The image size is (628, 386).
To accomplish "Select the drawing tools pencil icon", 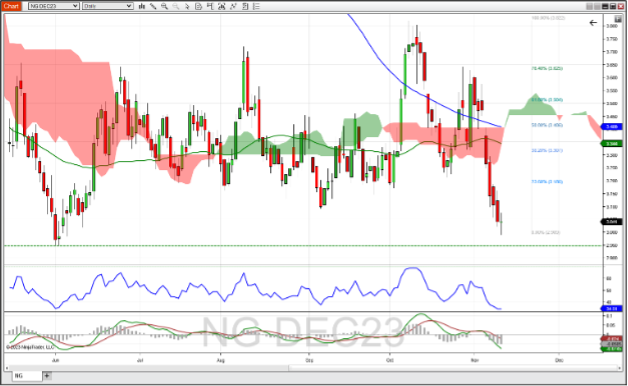I will (x=153, y=6).
